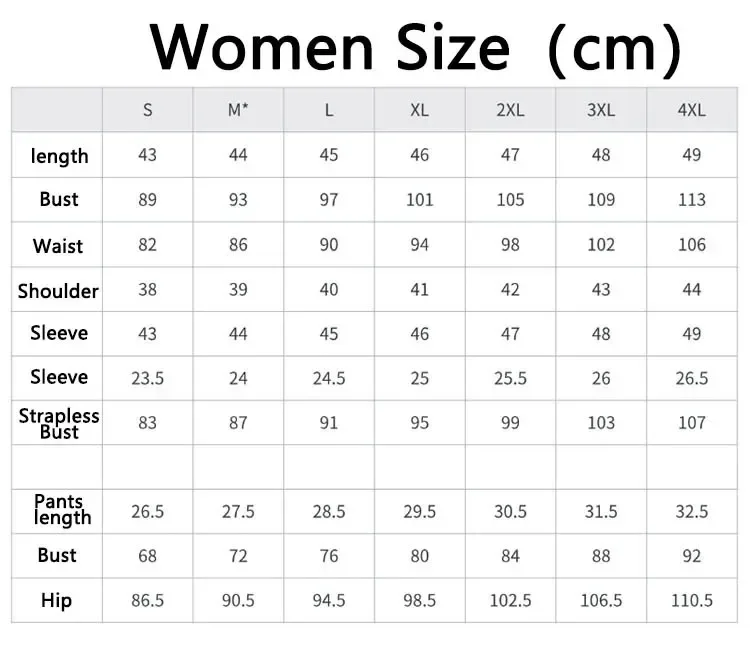Image resolution: width=750 pixels, height=655 pixels.
Task: Click the 113 bust value cell
Action: [x=691, y=200]
